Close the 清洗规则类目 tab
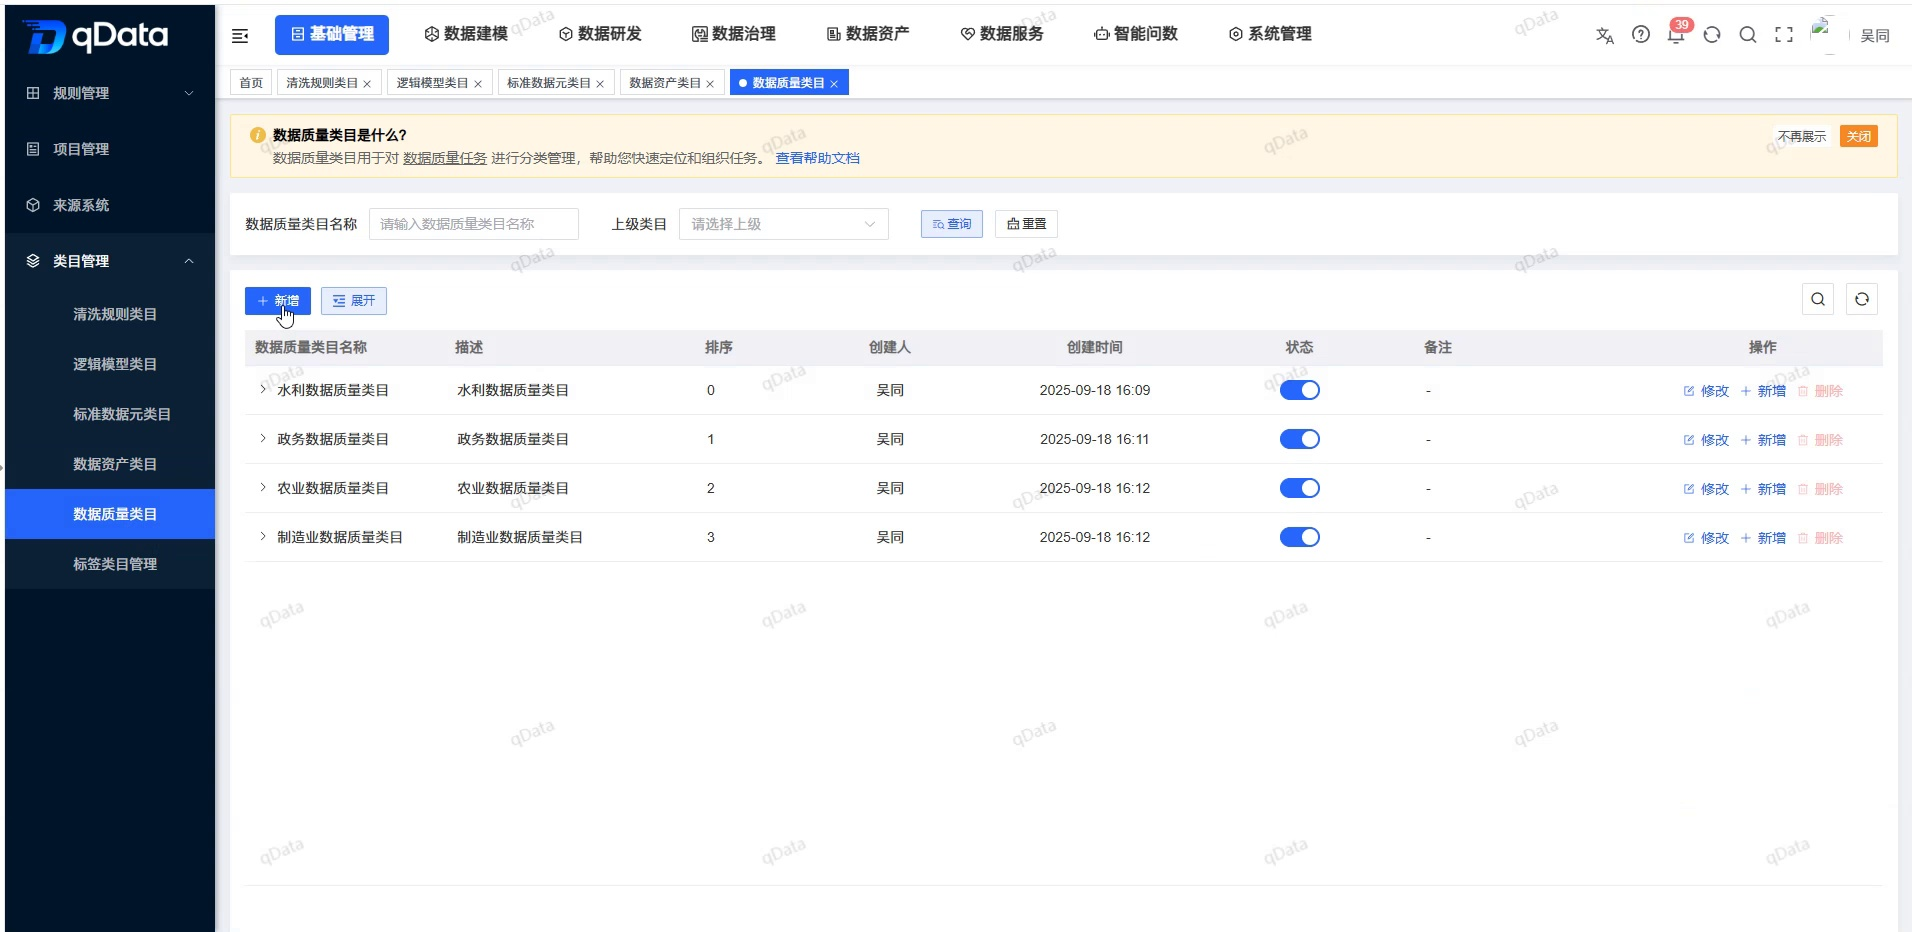Image resolution: width=1912 pixels, height=932 pixels. (x=367, y=84)
